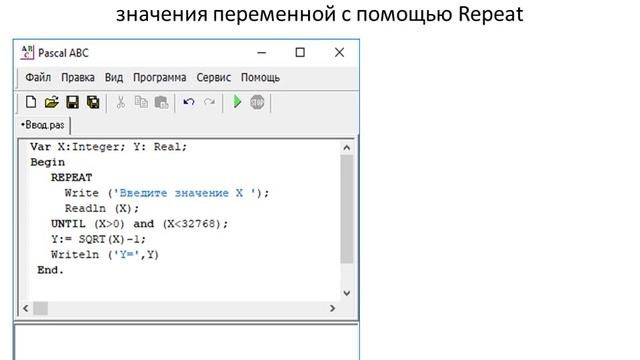
Task: Click the vertical scrollbar up arrow
Action: (x=347, y=147)
